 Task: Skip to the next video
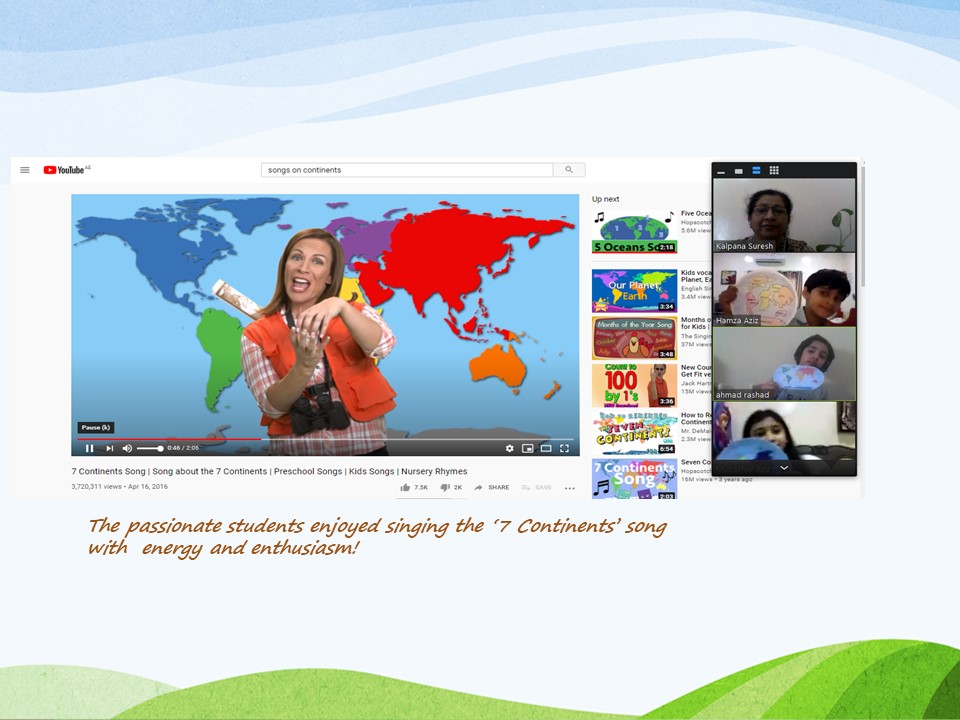click(109, 448)
